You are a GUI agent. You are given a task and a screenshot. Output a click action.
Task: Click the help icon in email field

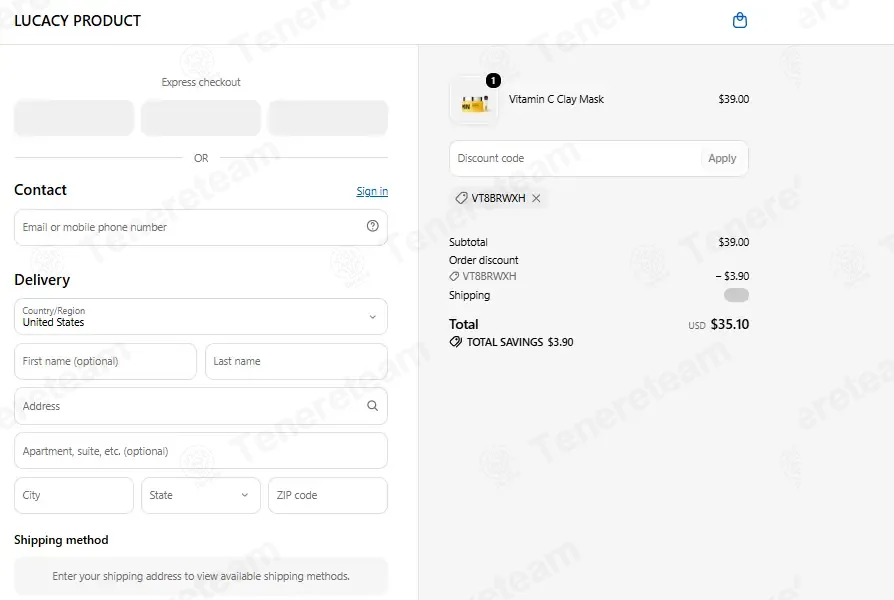click(372, 226)
